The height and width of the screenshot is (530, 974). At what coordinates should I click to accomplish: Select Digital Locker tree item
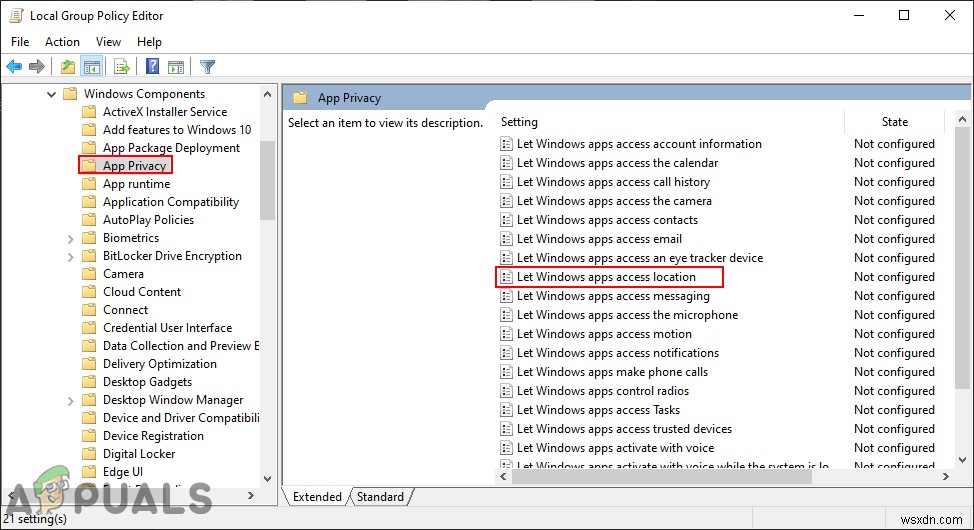click(x=139, y=454)
